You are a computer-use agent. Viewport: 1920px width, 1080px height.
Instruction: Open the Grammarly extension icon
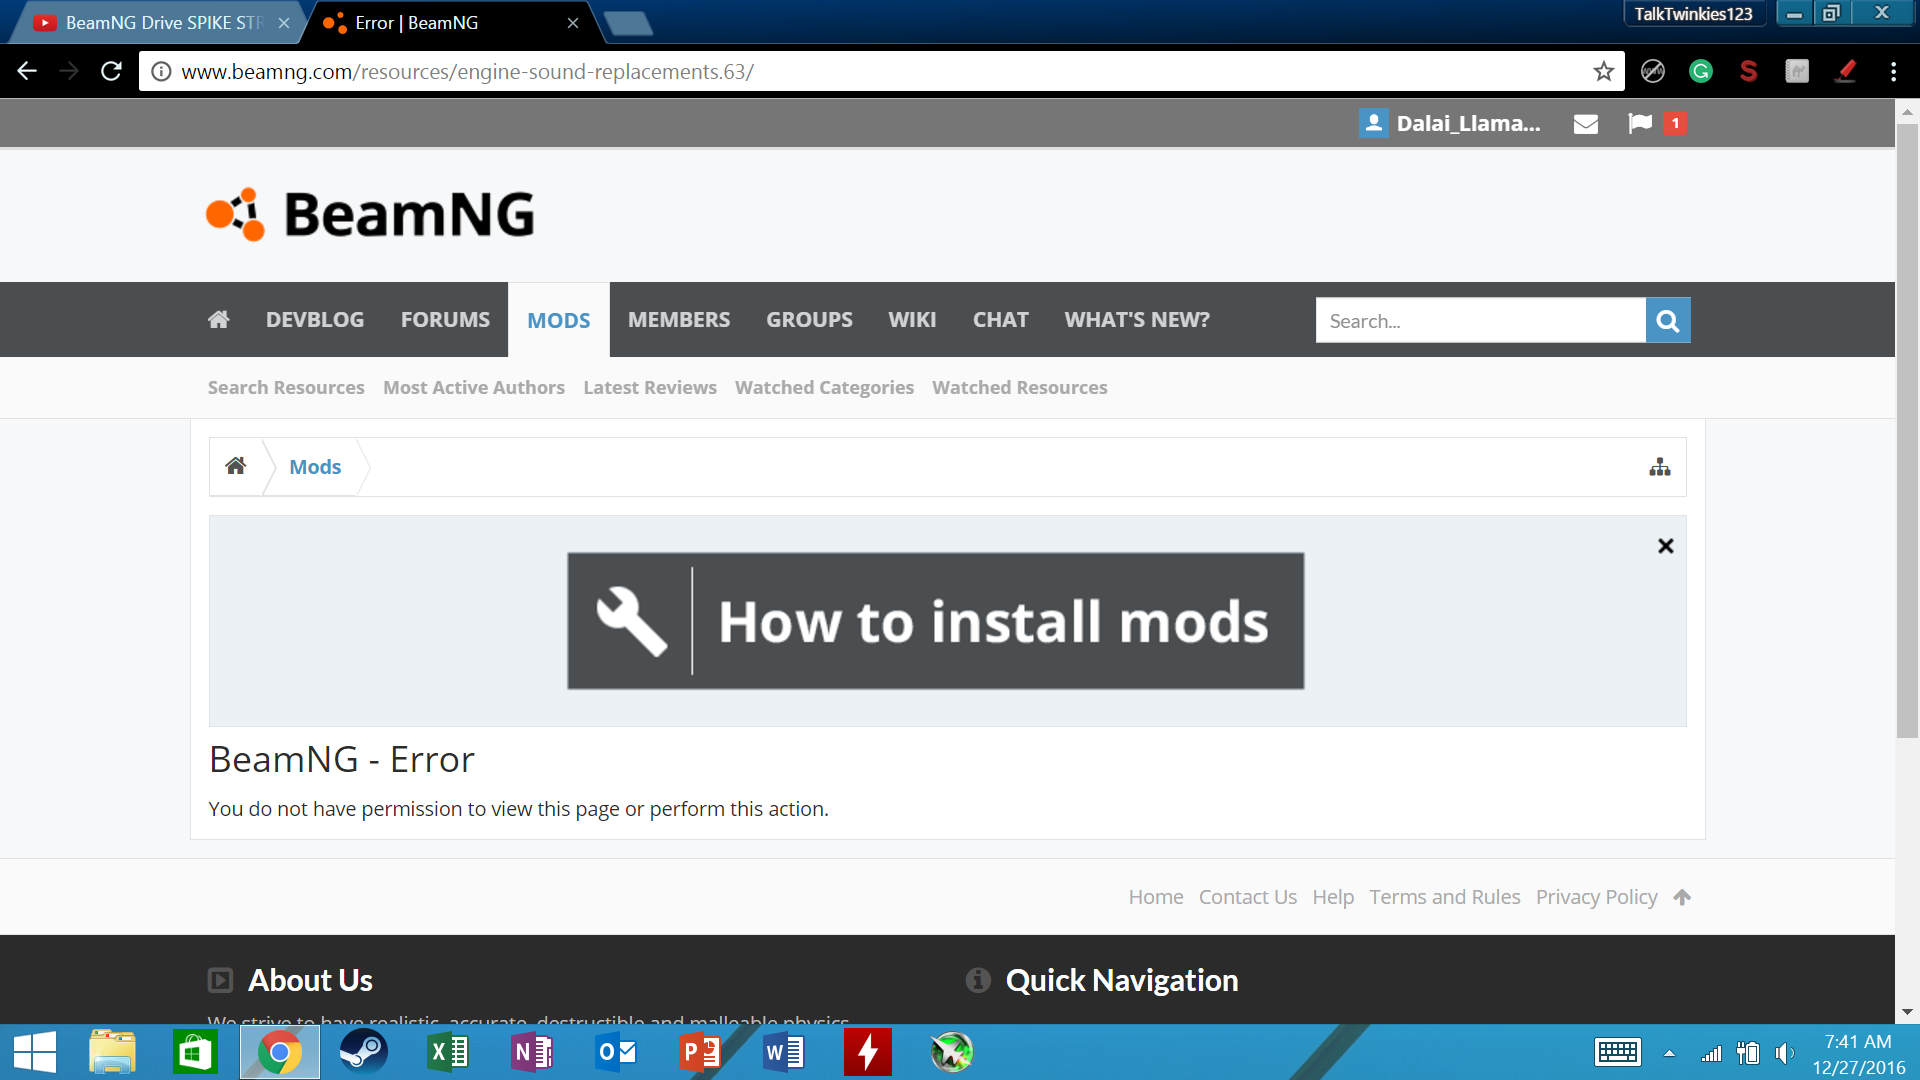[x=1700, y=71]
